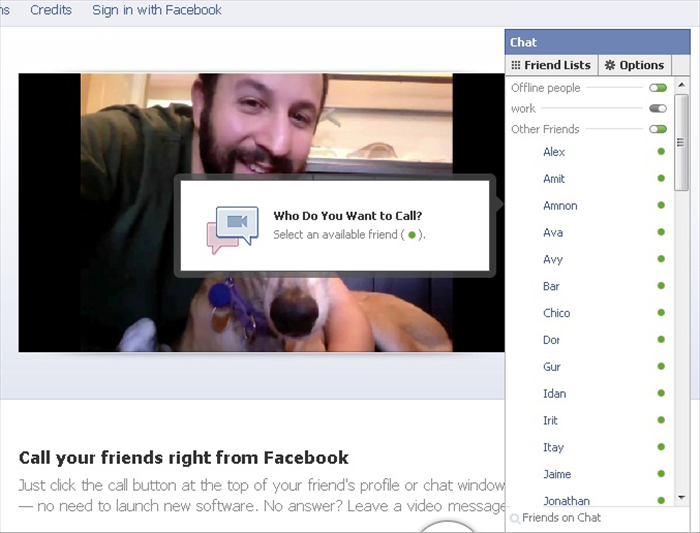This screenshot has width=700, height=533.
Task: Click the Friend Lists grid icon
Action: coord(516,65)
